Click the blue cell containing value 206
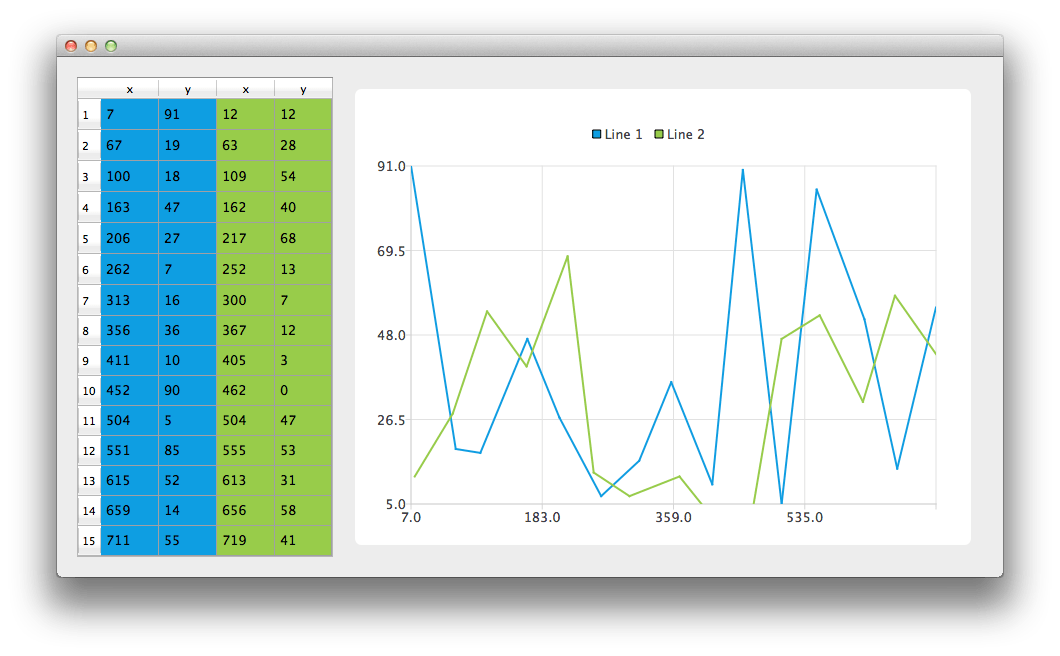This screenshot has width=1060, height=656. point(129,238)
